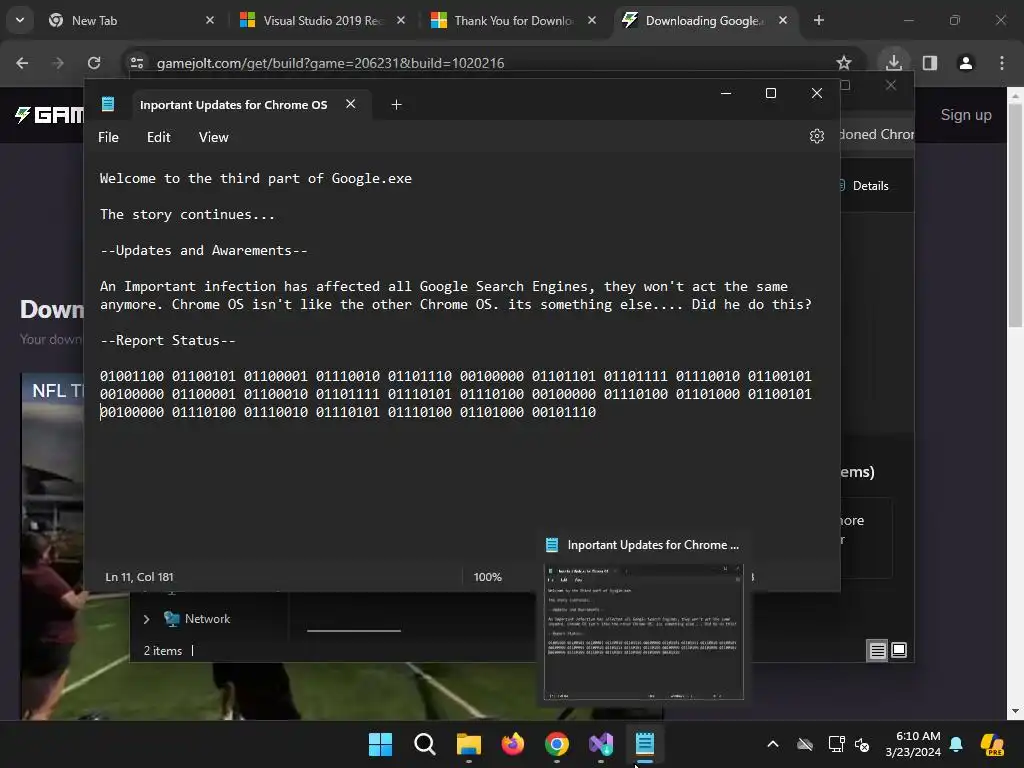Go back in Chrome
This screenshot has width=1024, height=768.
point(22,63)
